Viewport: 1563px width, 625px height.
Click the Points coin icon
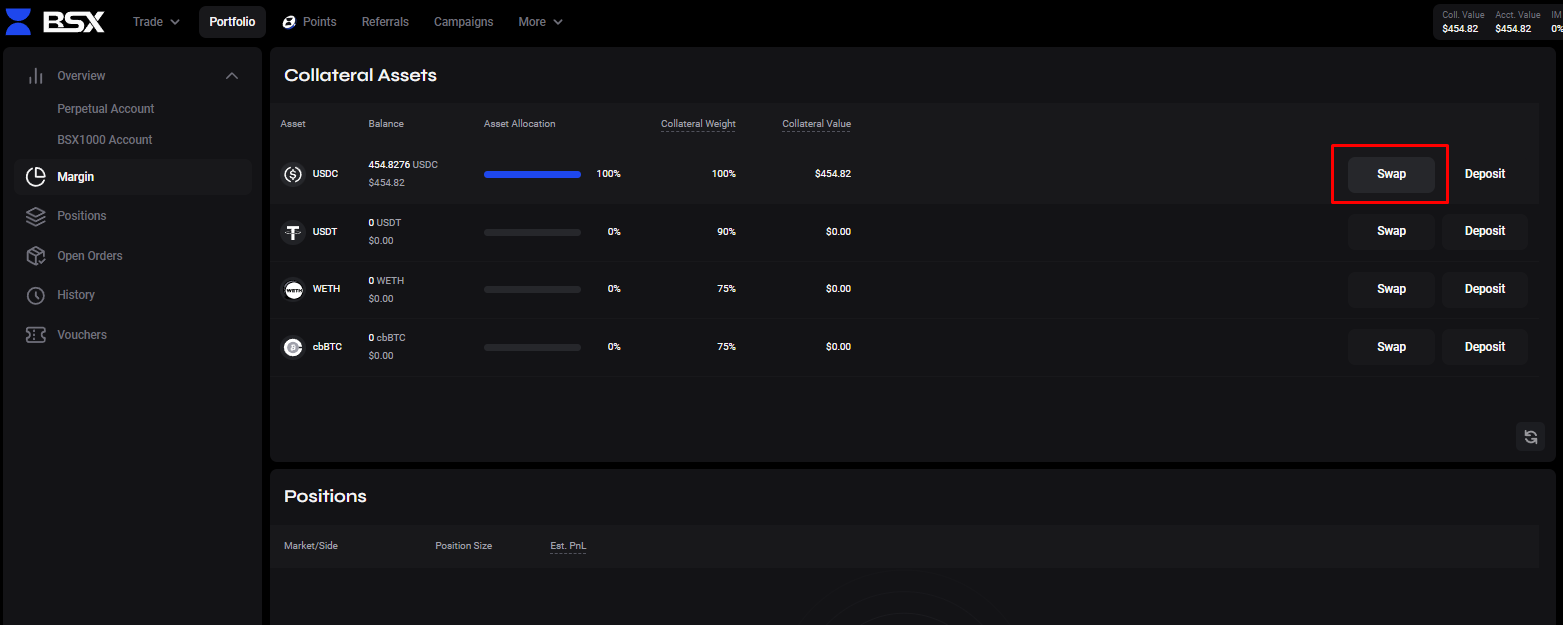tap(289, 22)
